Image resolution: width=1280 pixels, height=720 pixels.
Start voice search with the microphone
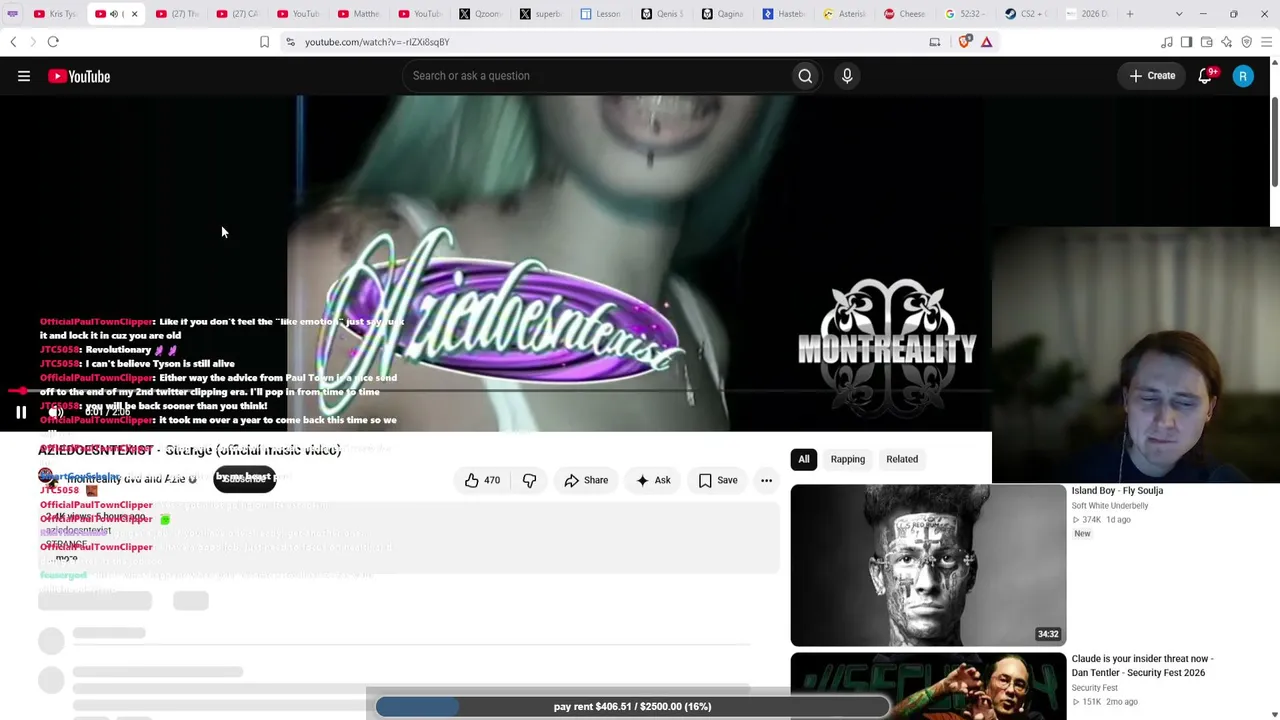pos(847,76)
